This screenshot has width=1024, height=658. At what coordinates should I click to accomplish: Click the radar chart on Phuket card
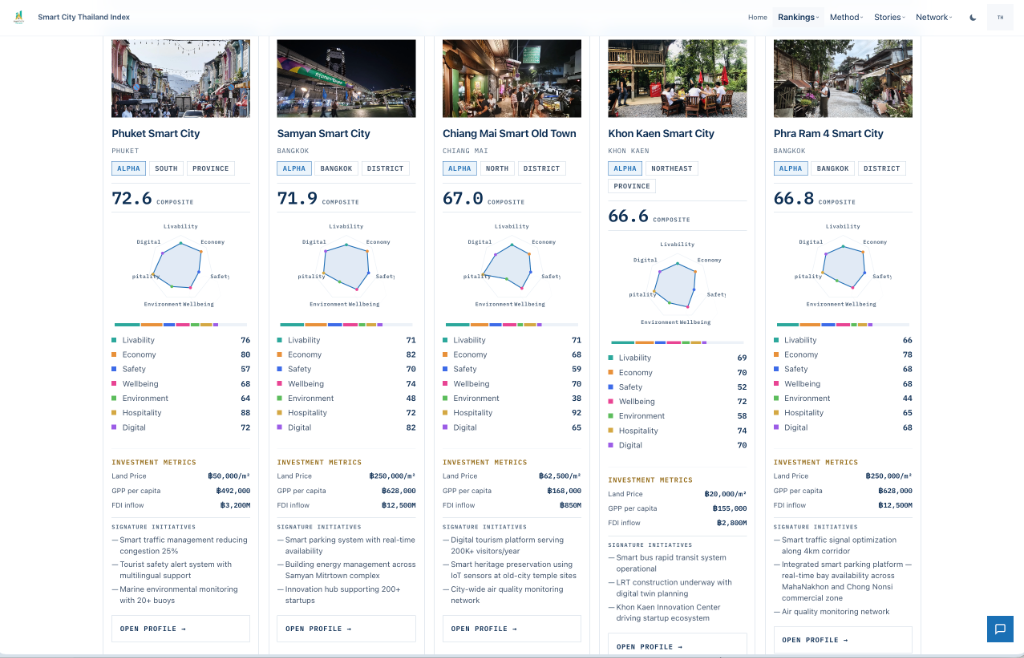[180, 266]
